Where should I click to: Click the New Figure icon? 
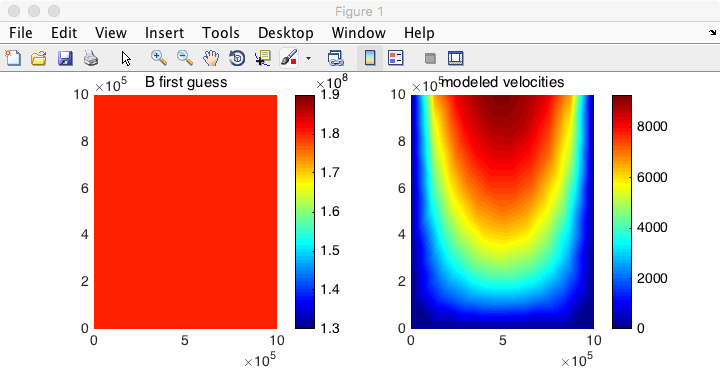pyautogui.click(x=13, y=58)
